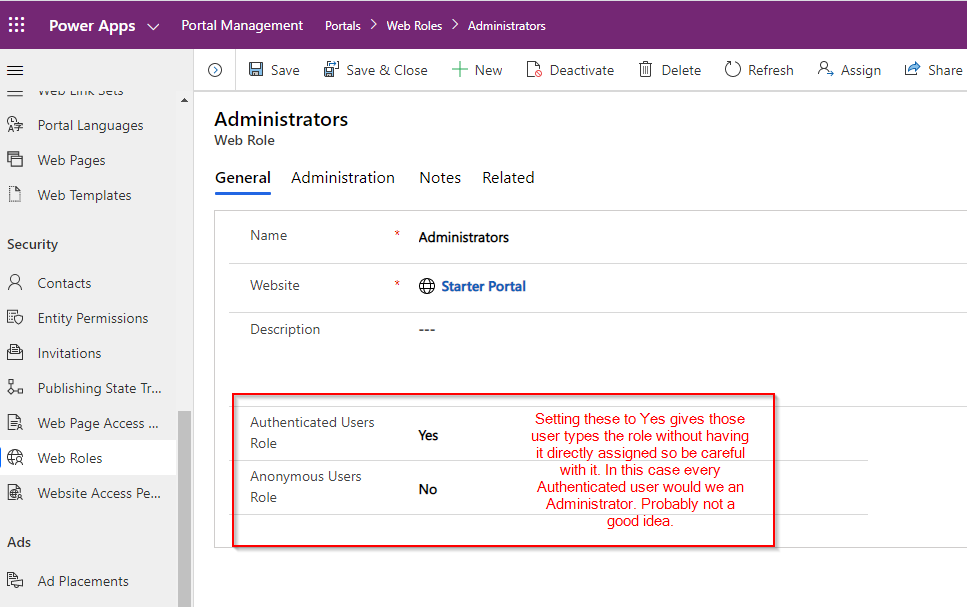Switch to the General tab
This screenshot has width=967, height=607.
(243, 178)
